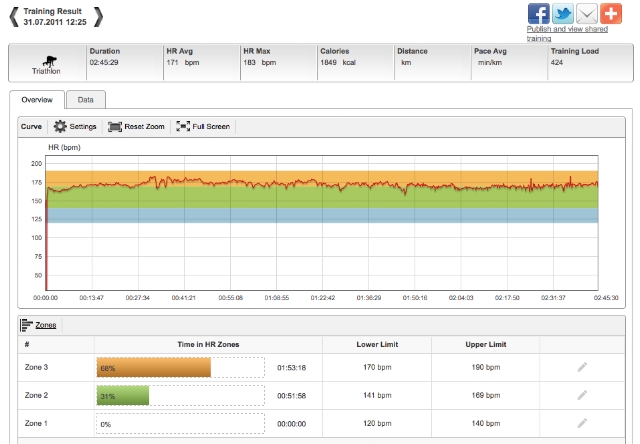The height and width of the screenshot is (444, 640).
Task: Click the Zone 1 time 00:00:00
Action: 291,424
